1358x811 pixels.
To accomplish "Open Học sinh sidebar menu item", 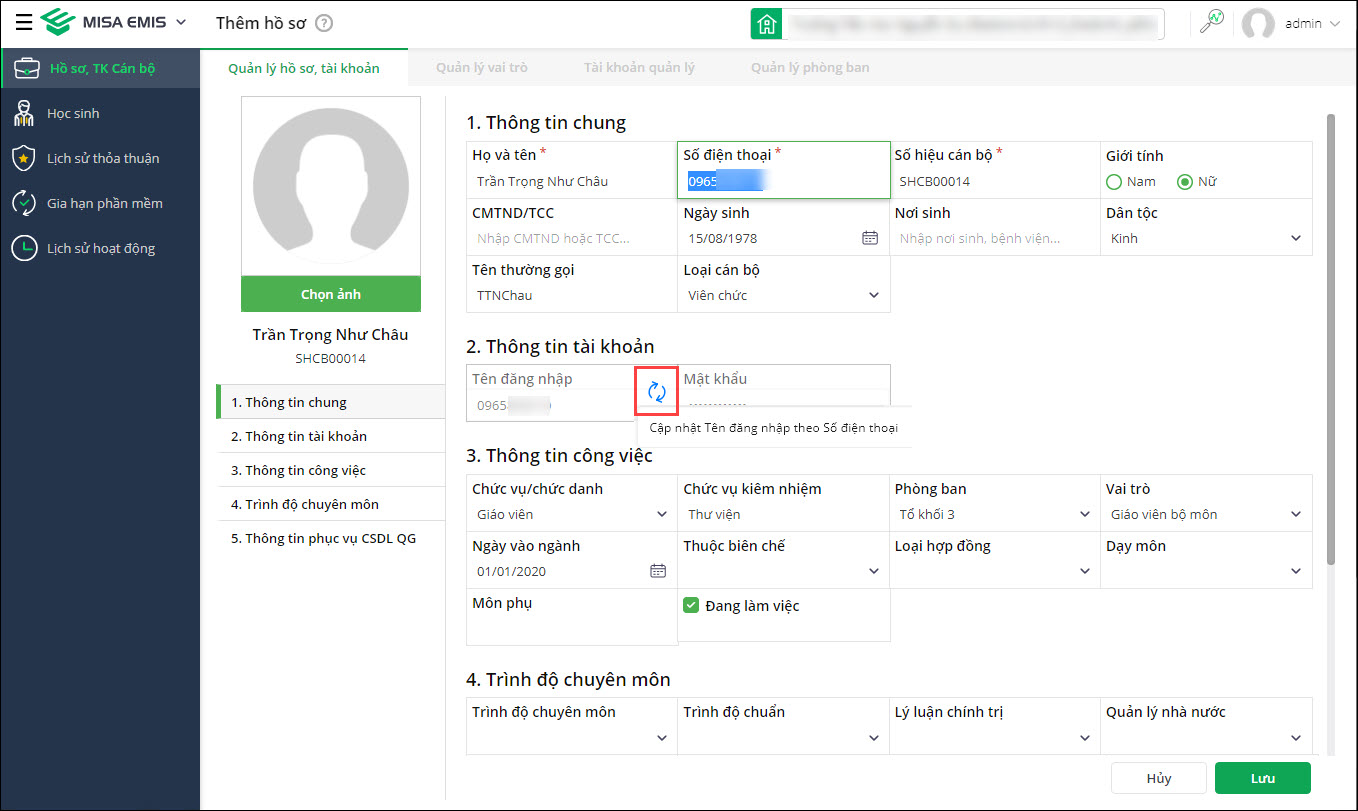I will click(100, 113).
